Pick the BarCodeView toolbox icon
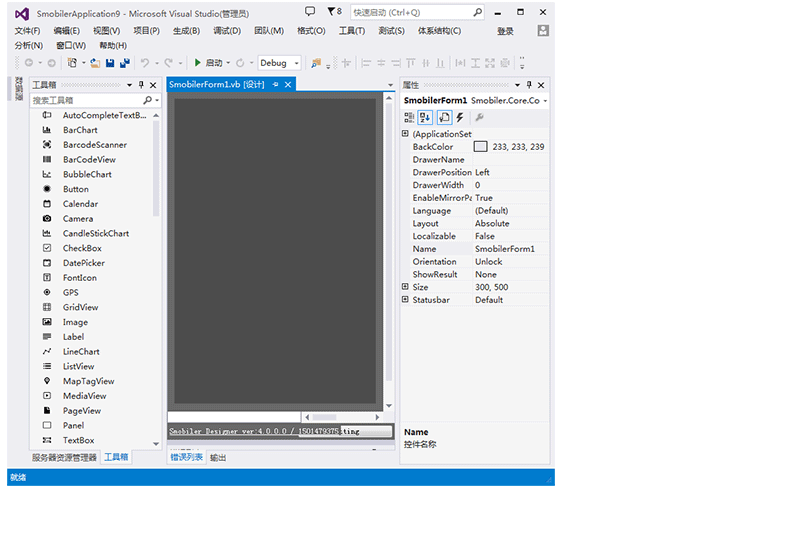 pos(47,159)
